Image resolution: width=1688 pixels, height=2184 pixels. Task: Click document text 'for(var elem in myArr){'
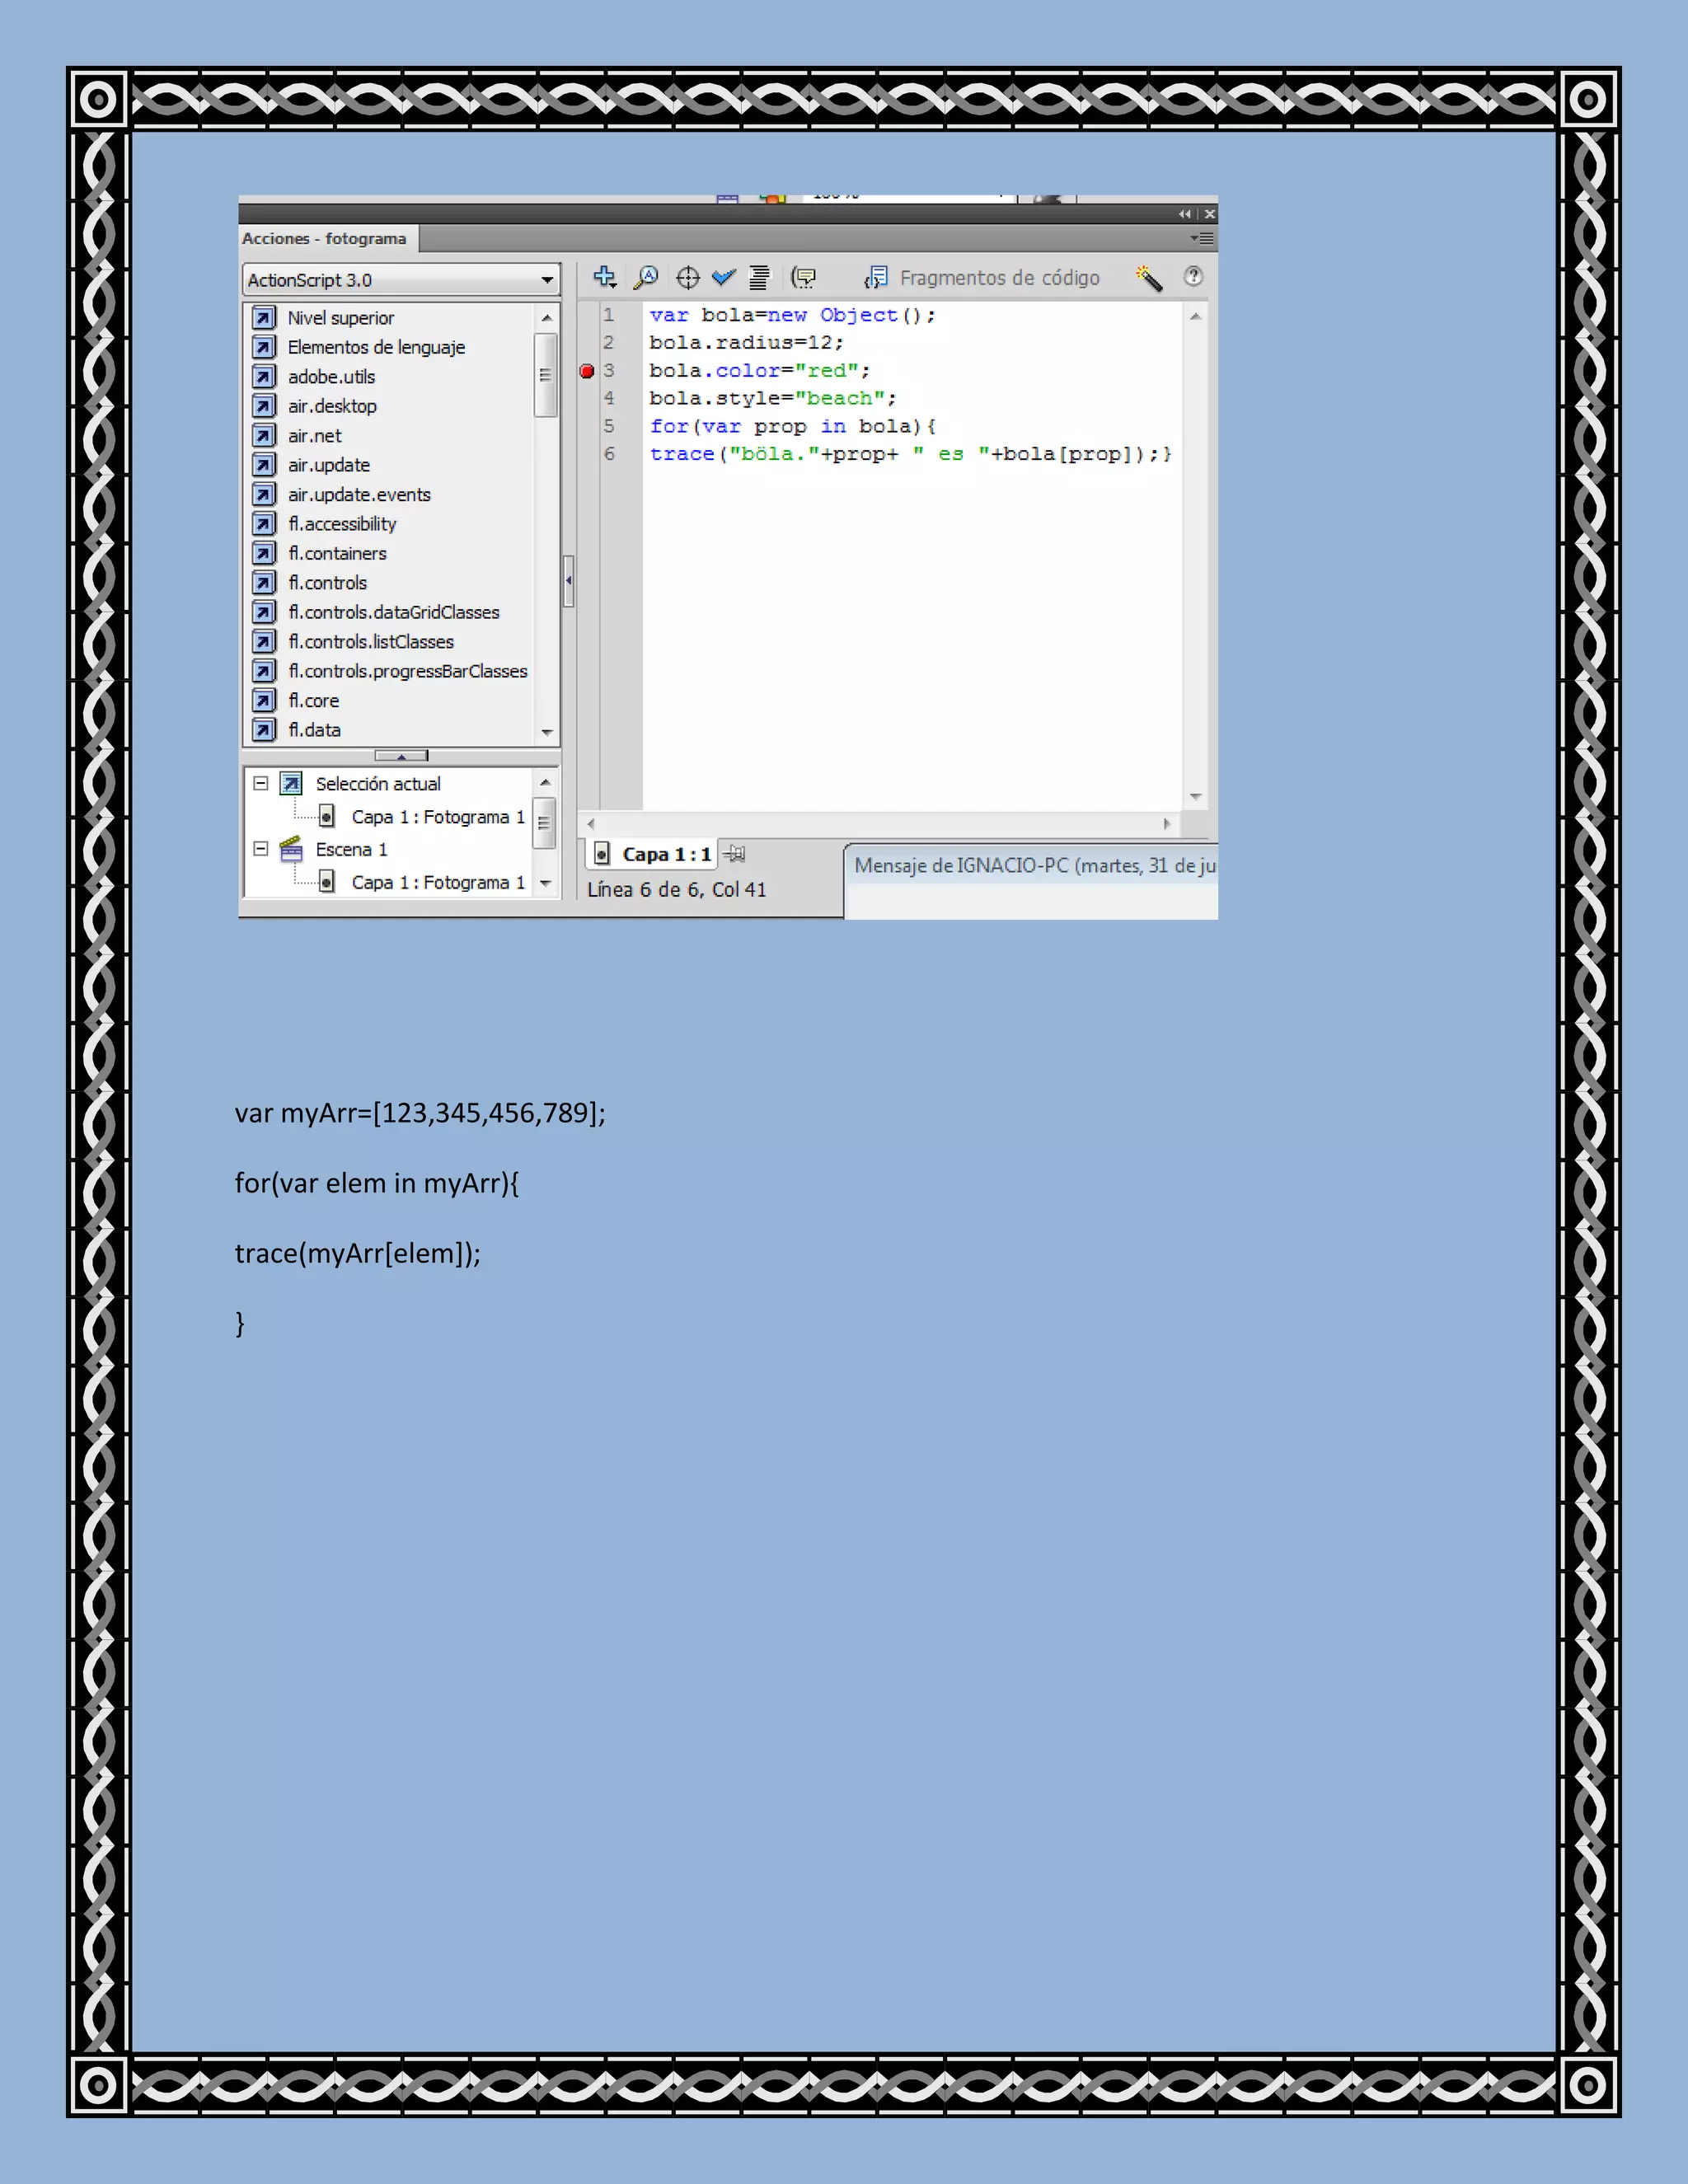pyautogui.click(x=377, y=1183)
